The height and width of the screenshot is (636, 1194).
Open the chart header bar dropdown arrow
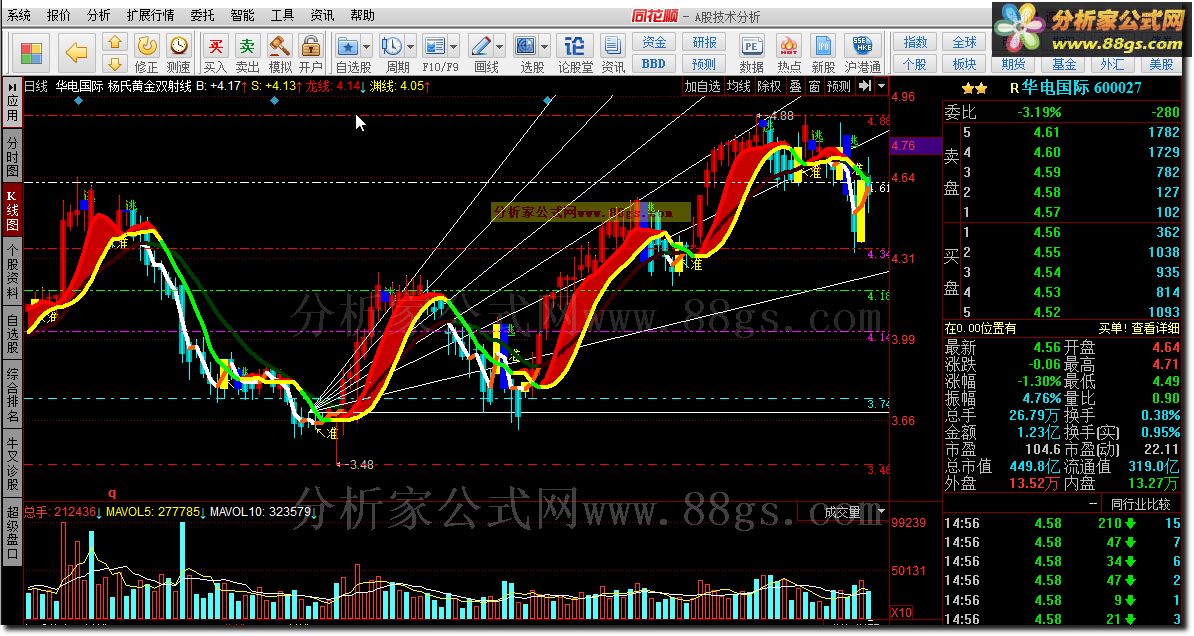click(x=881, y=86)
